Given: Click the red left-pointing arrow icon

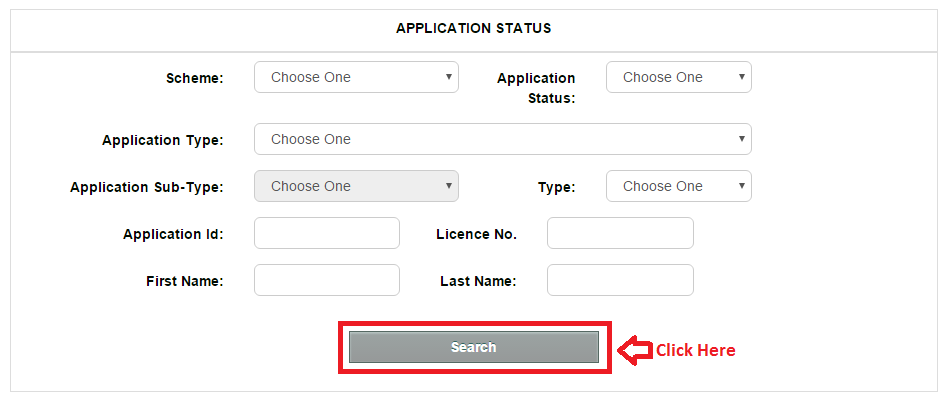Looking at the screenshot, I should pos(634,350).
